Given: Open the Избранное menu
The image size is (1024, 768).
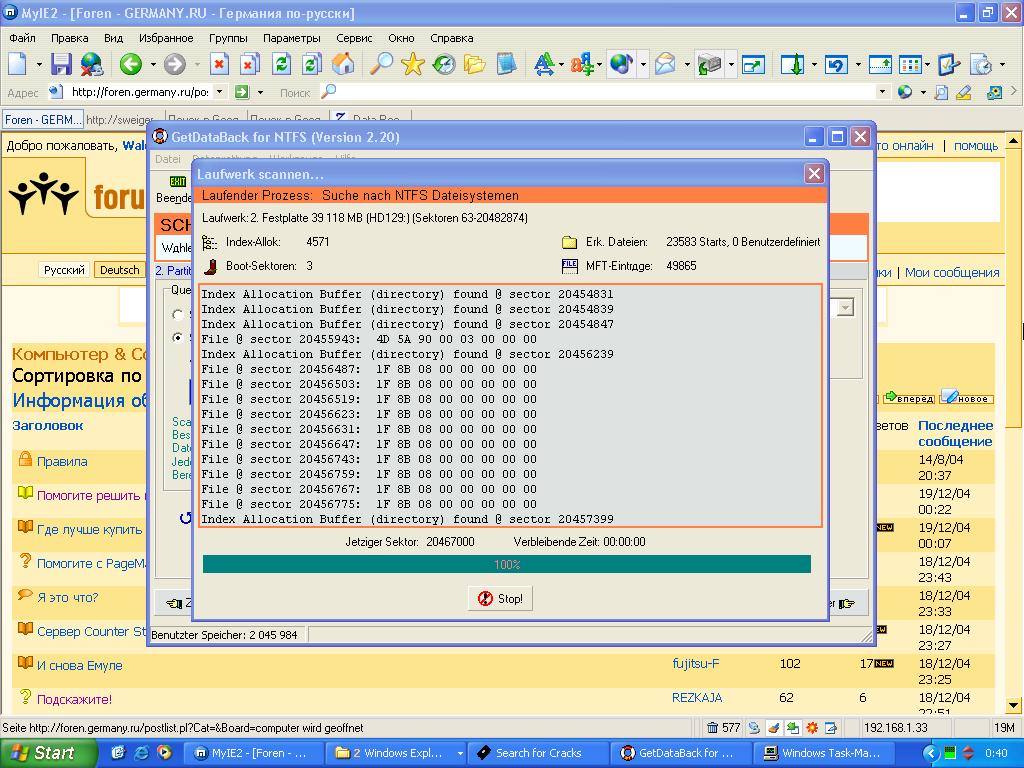Looking at the screenshot, I should 166,38.
